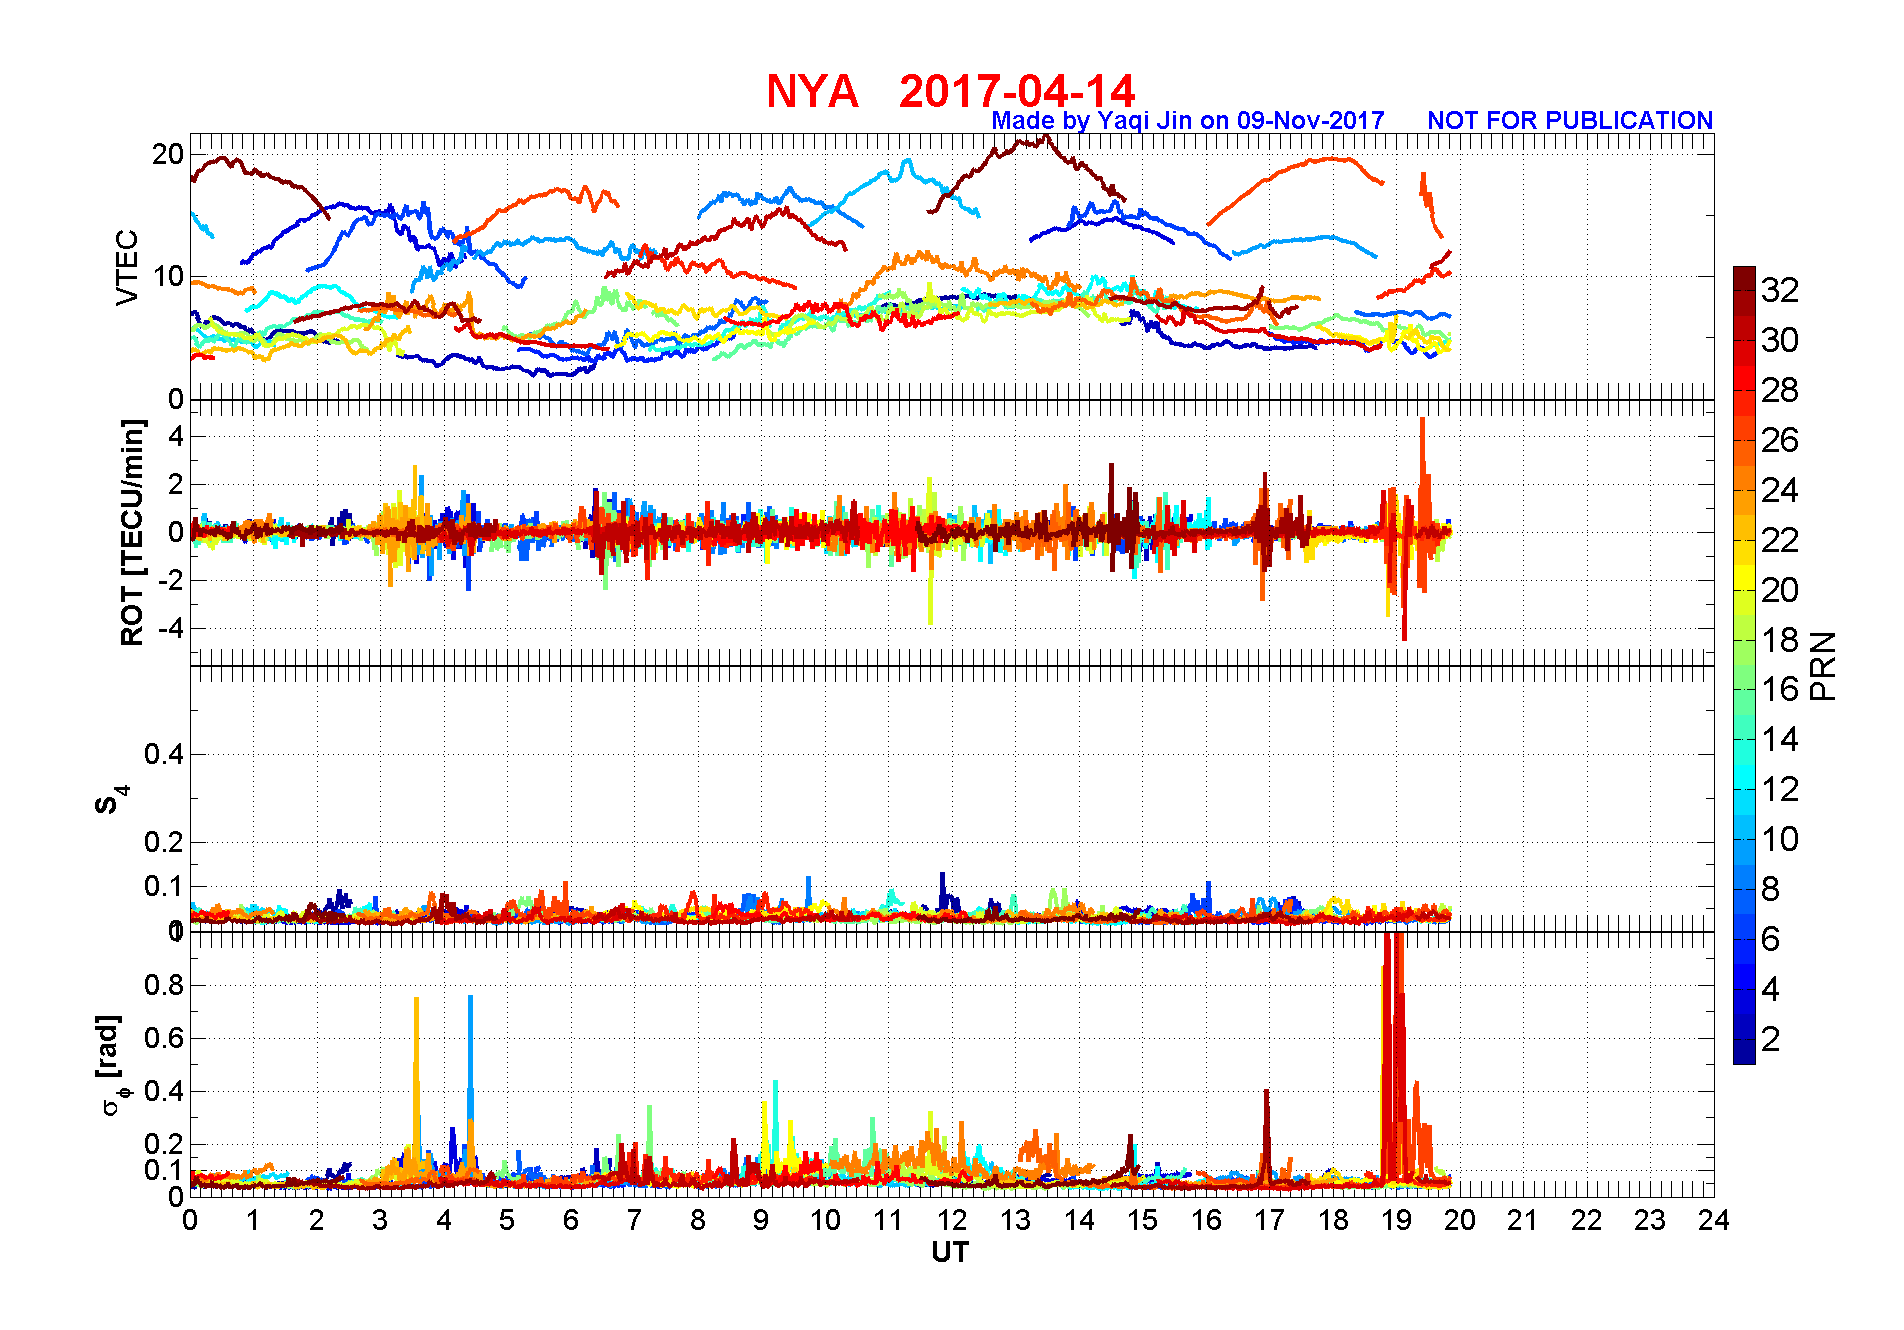Image resolution: width=1904 pixels, height=1330 pixels.
Task: Select the "Made by Yaqi Jin on 09-Nov-2017" text
Action: pyautogui.click(x=1188, y=121)
